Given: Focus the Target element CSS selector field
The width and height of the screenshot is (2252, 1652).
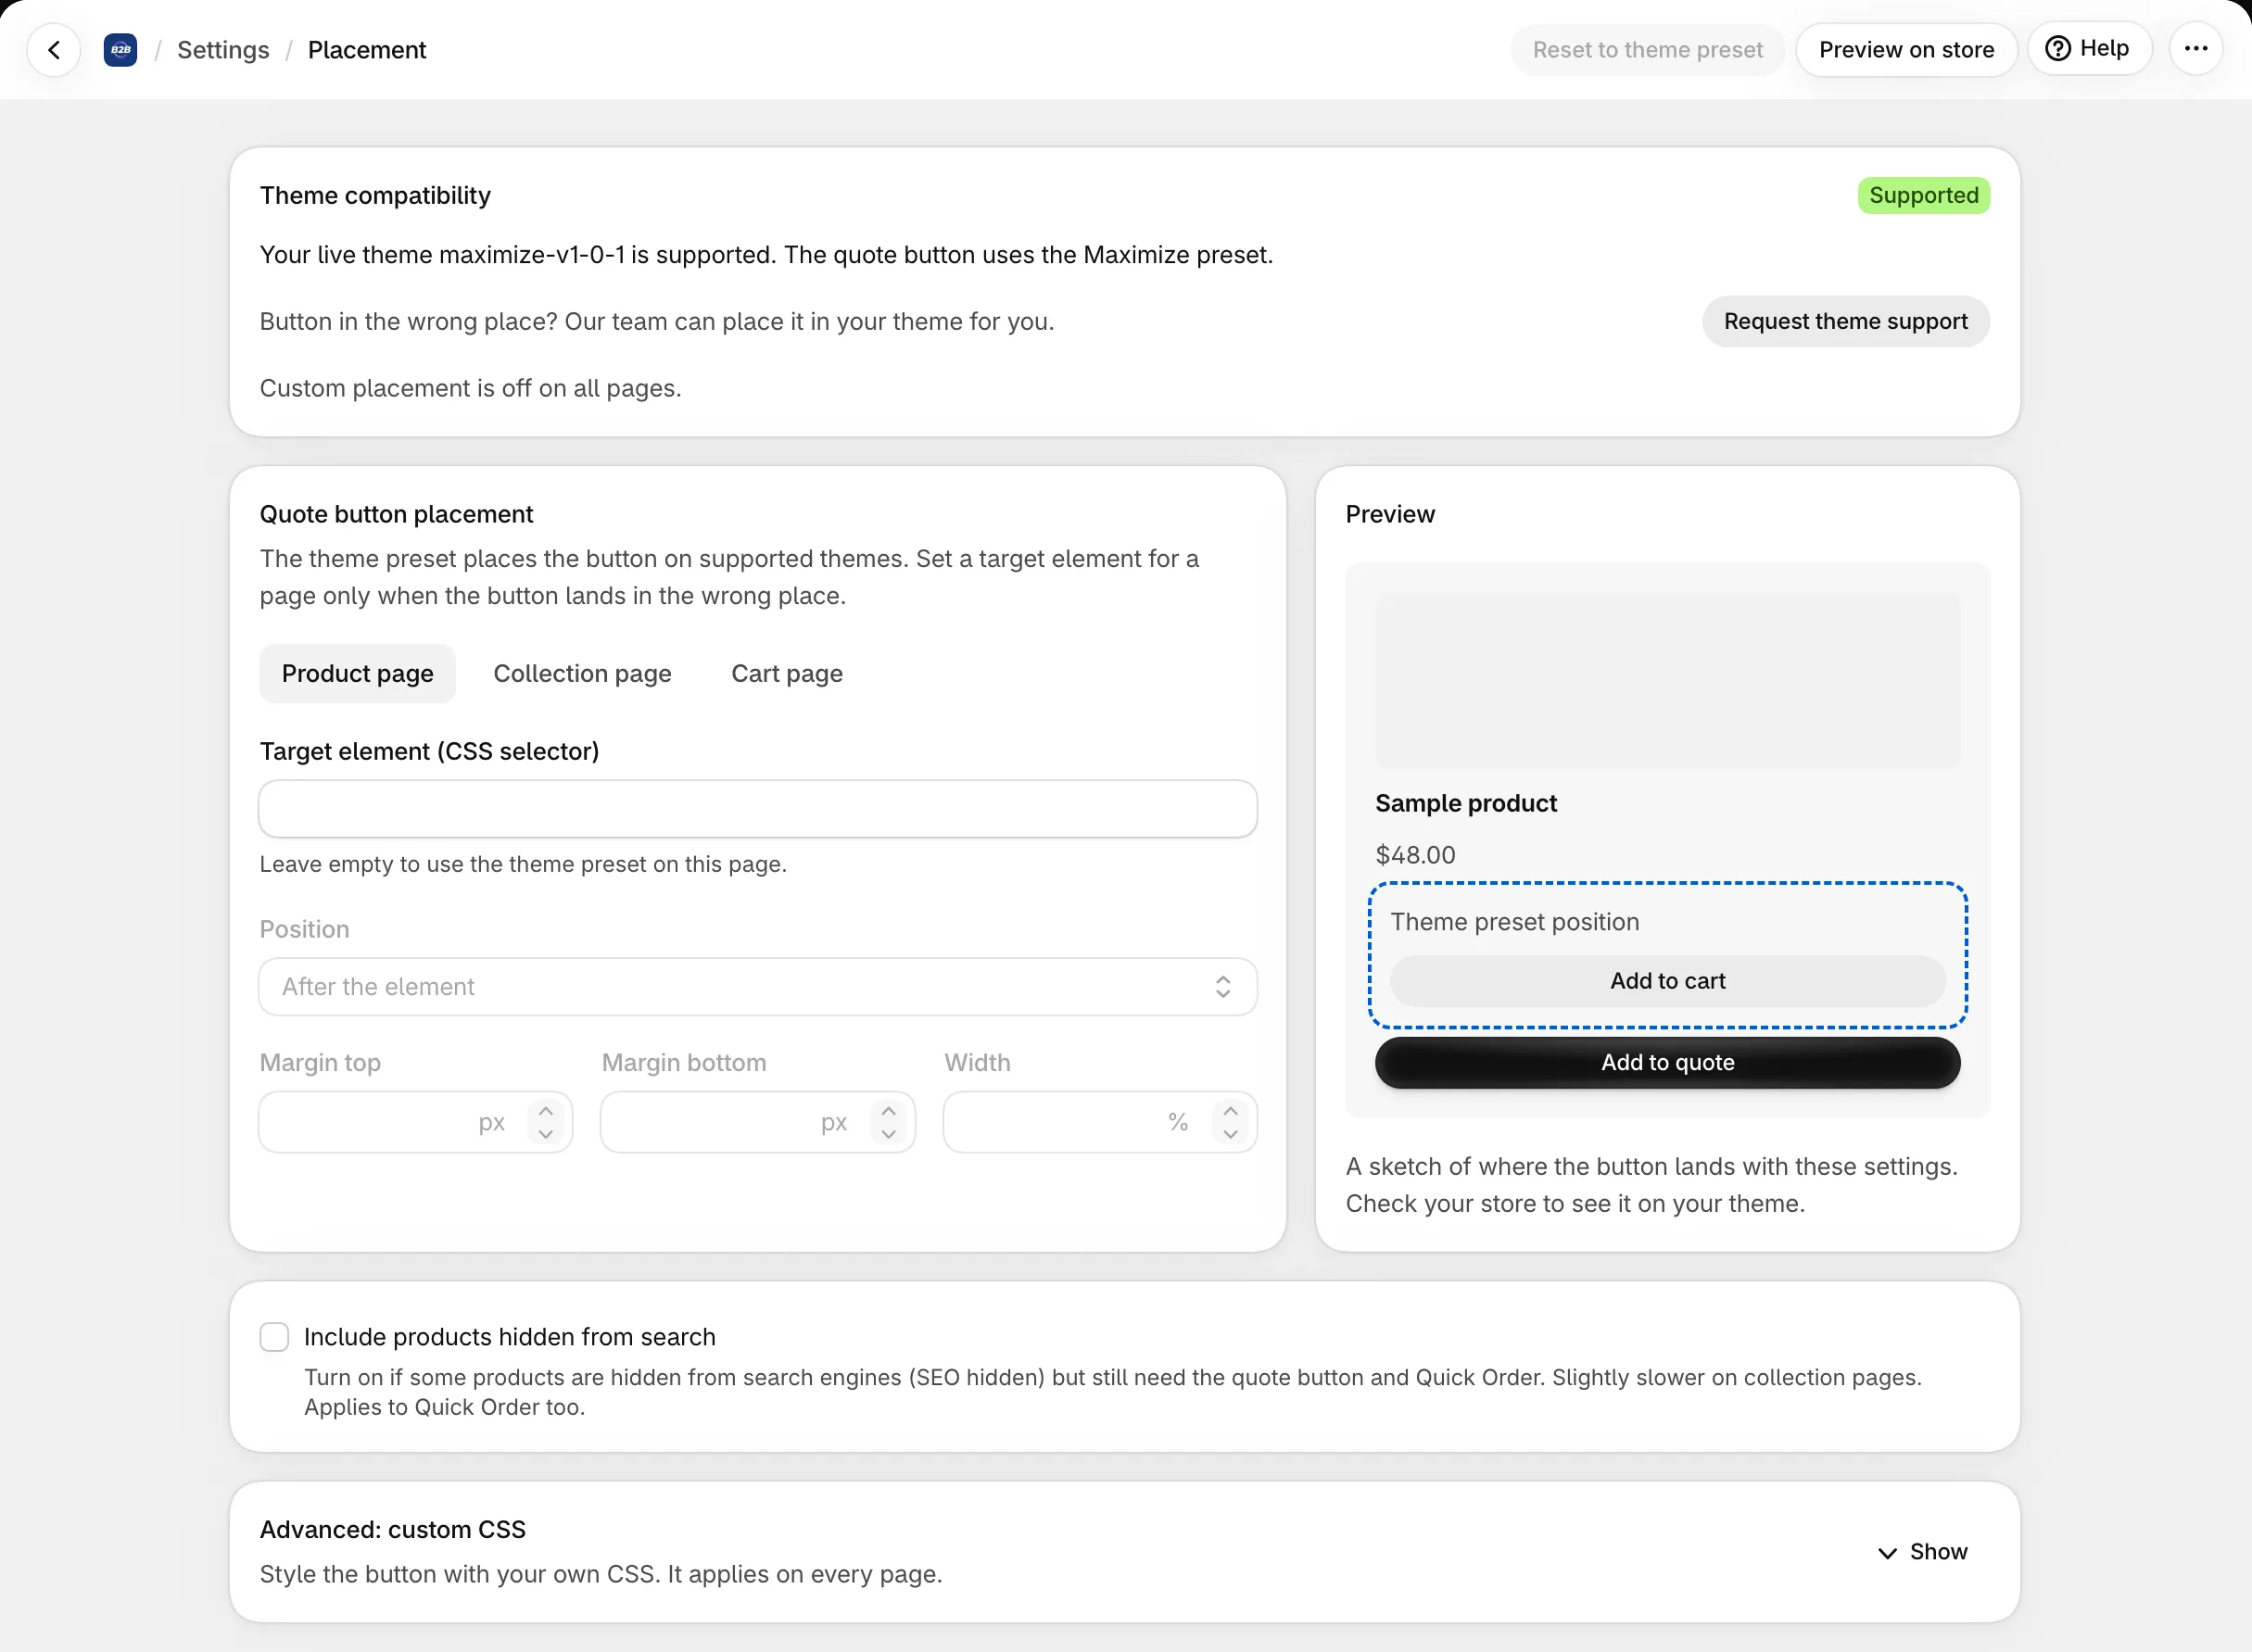Looking at the screenshot, I should click(757, 809).
